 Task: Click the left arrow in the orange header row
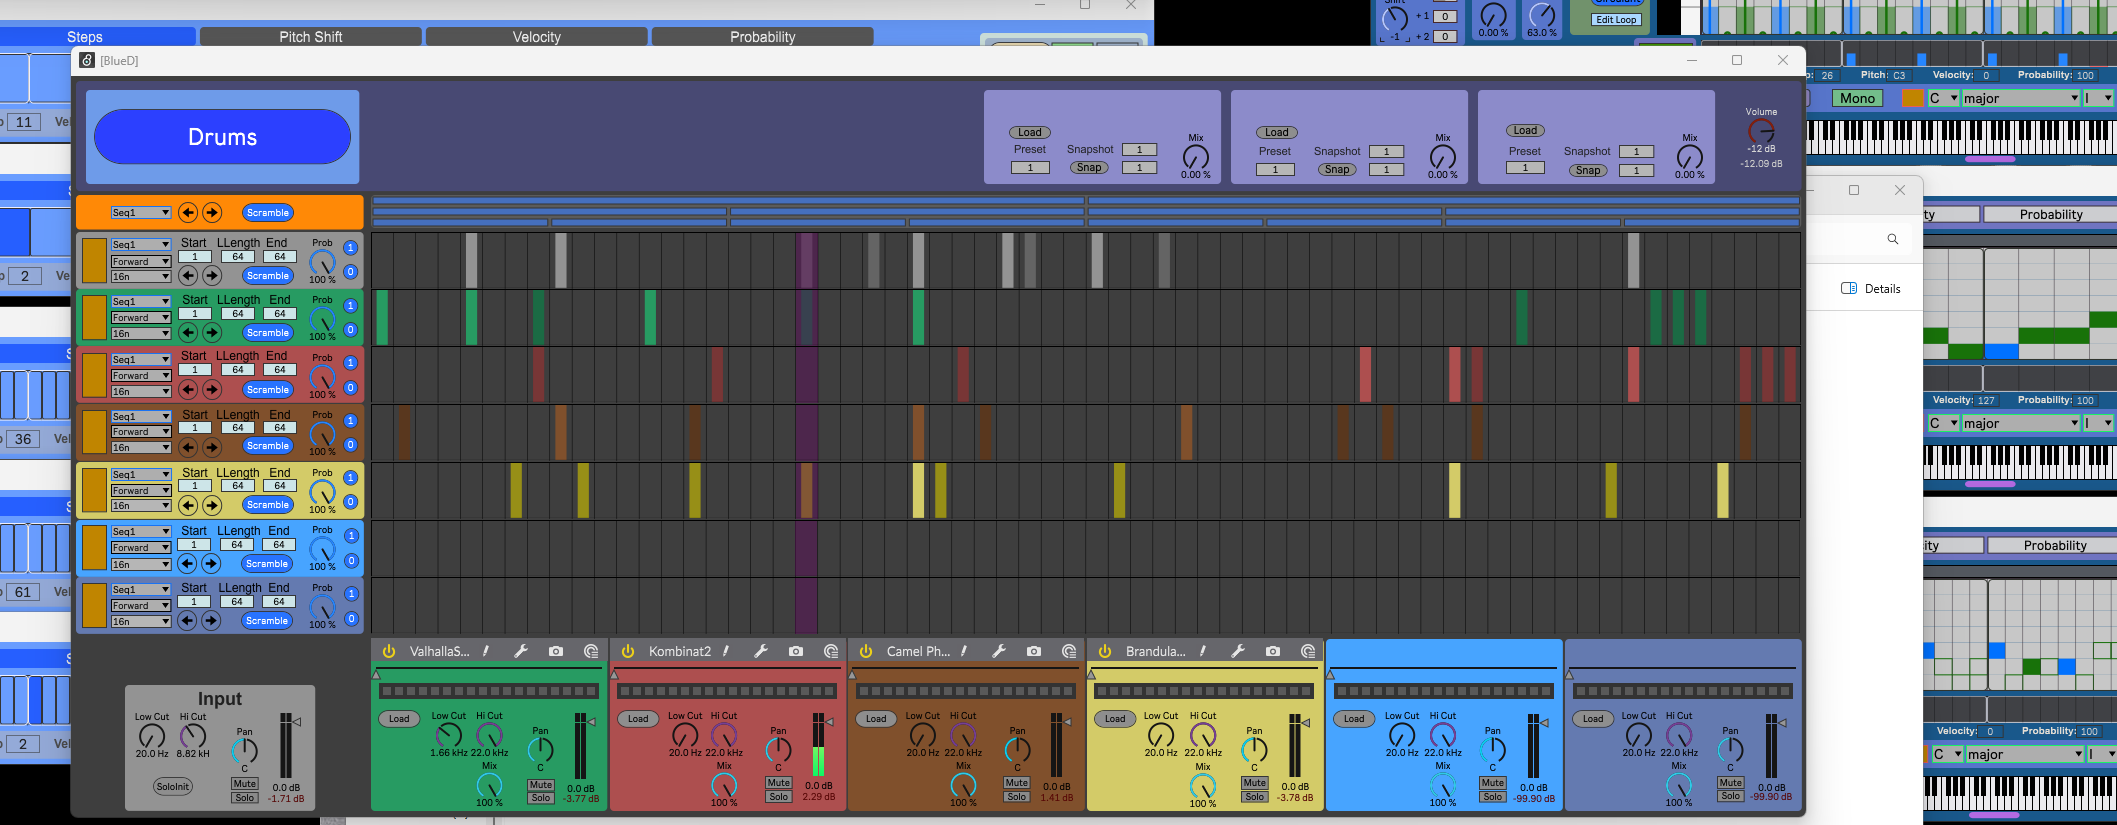coord(188,212)
